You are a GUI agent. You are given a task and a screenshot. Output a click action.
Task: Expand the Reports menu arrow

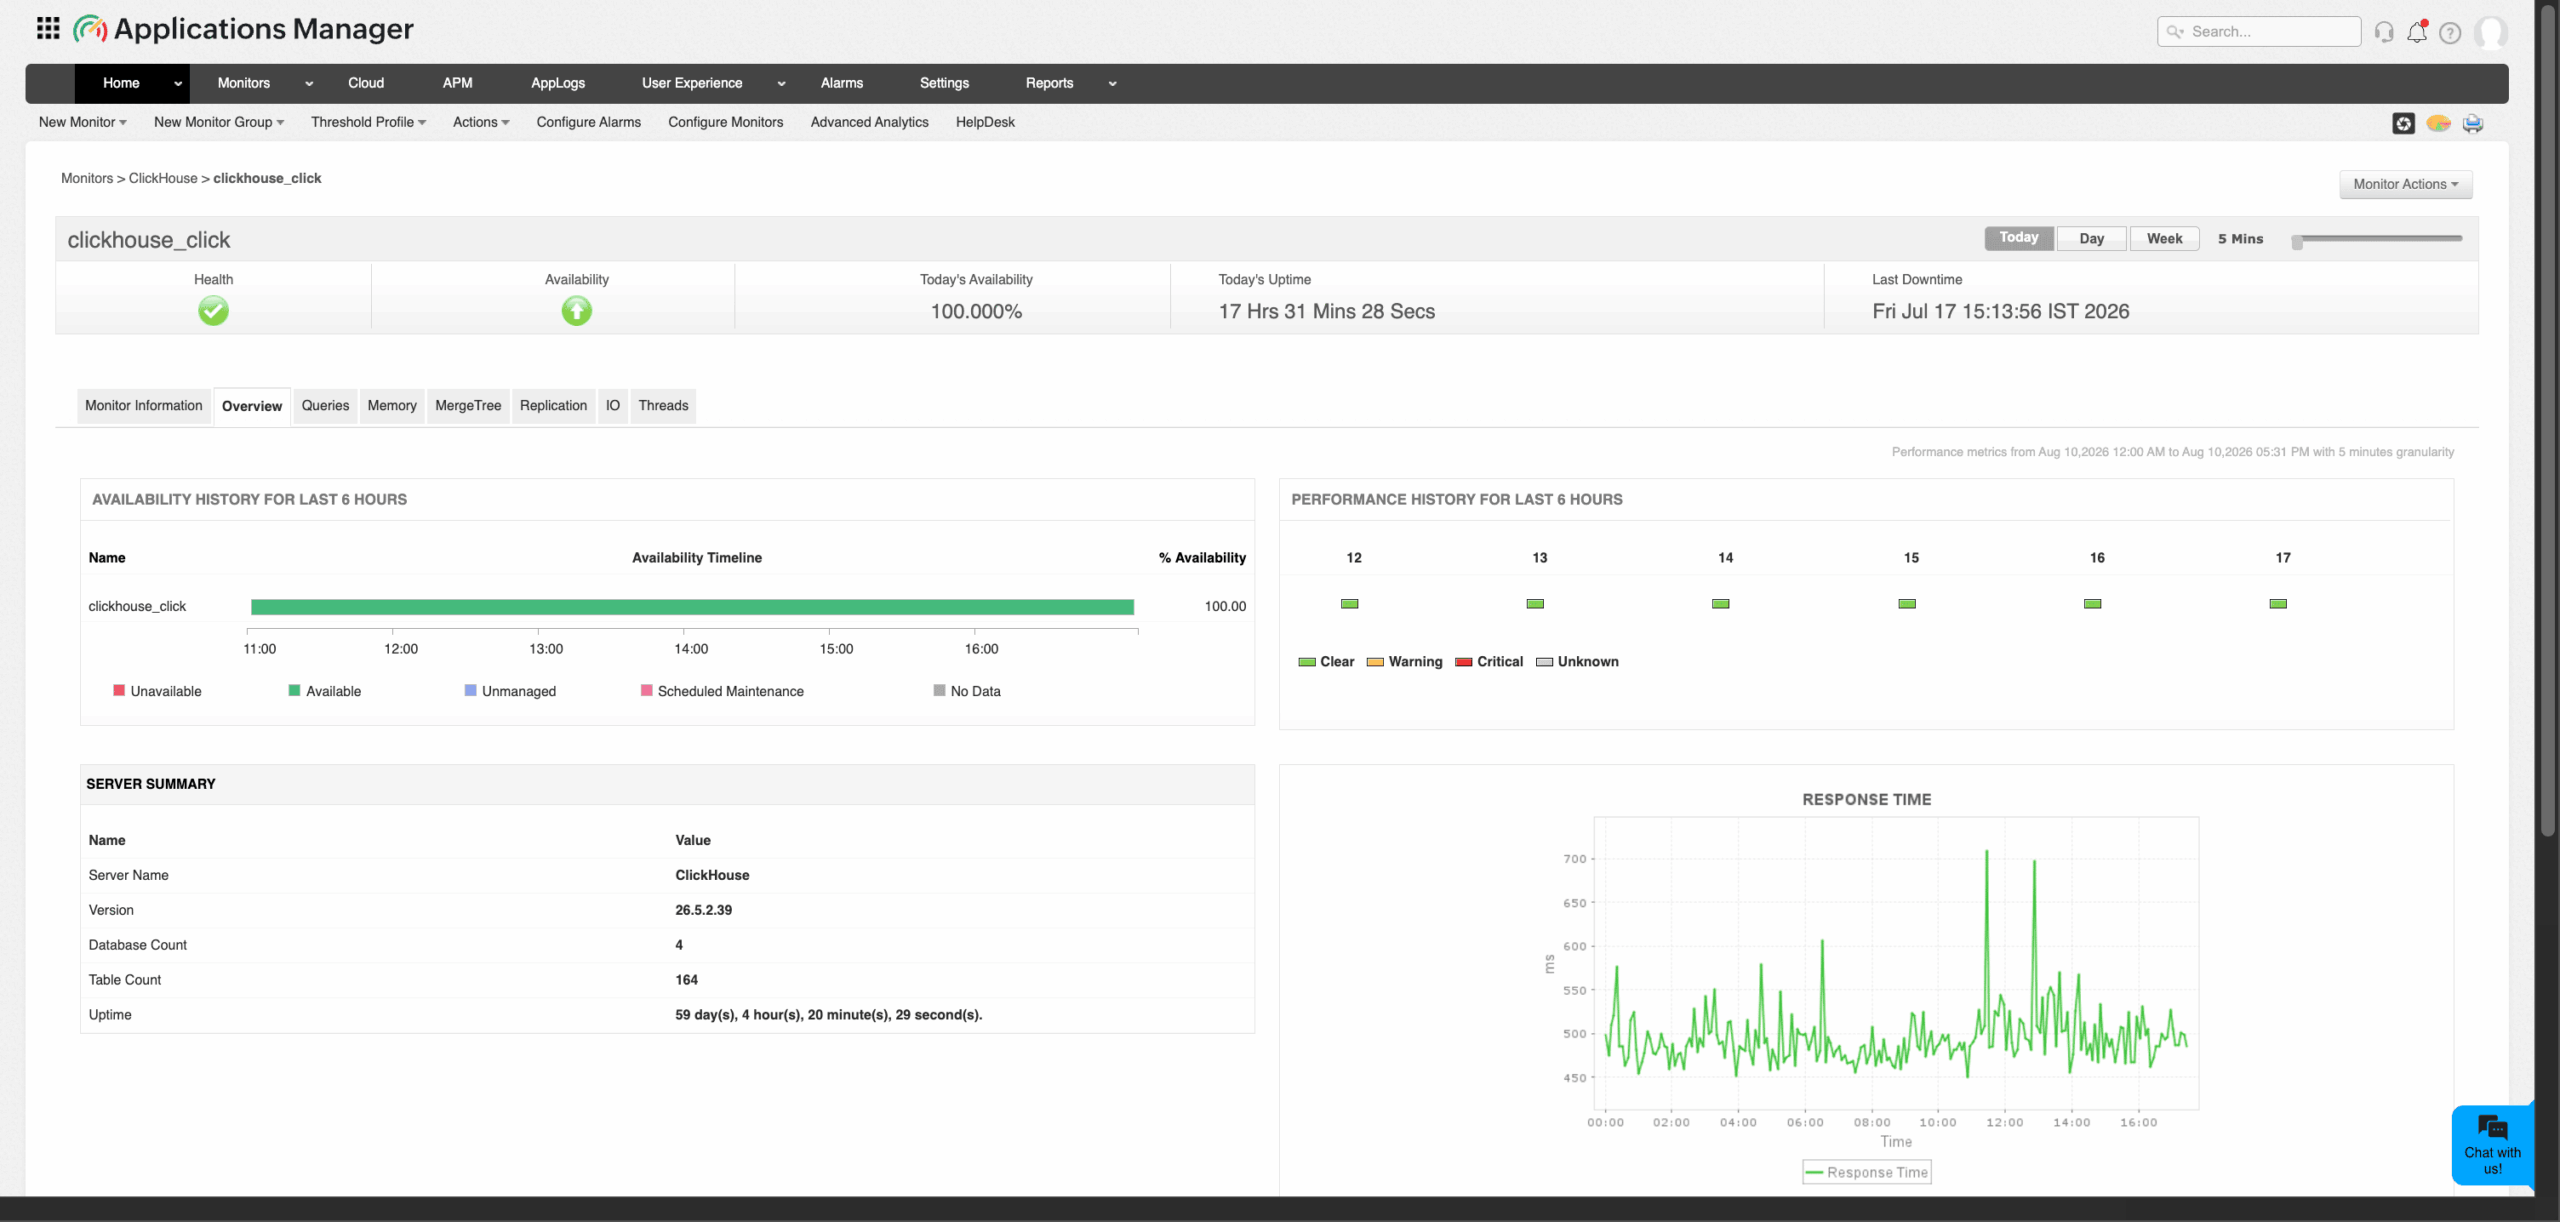(x=1112, y=84)
